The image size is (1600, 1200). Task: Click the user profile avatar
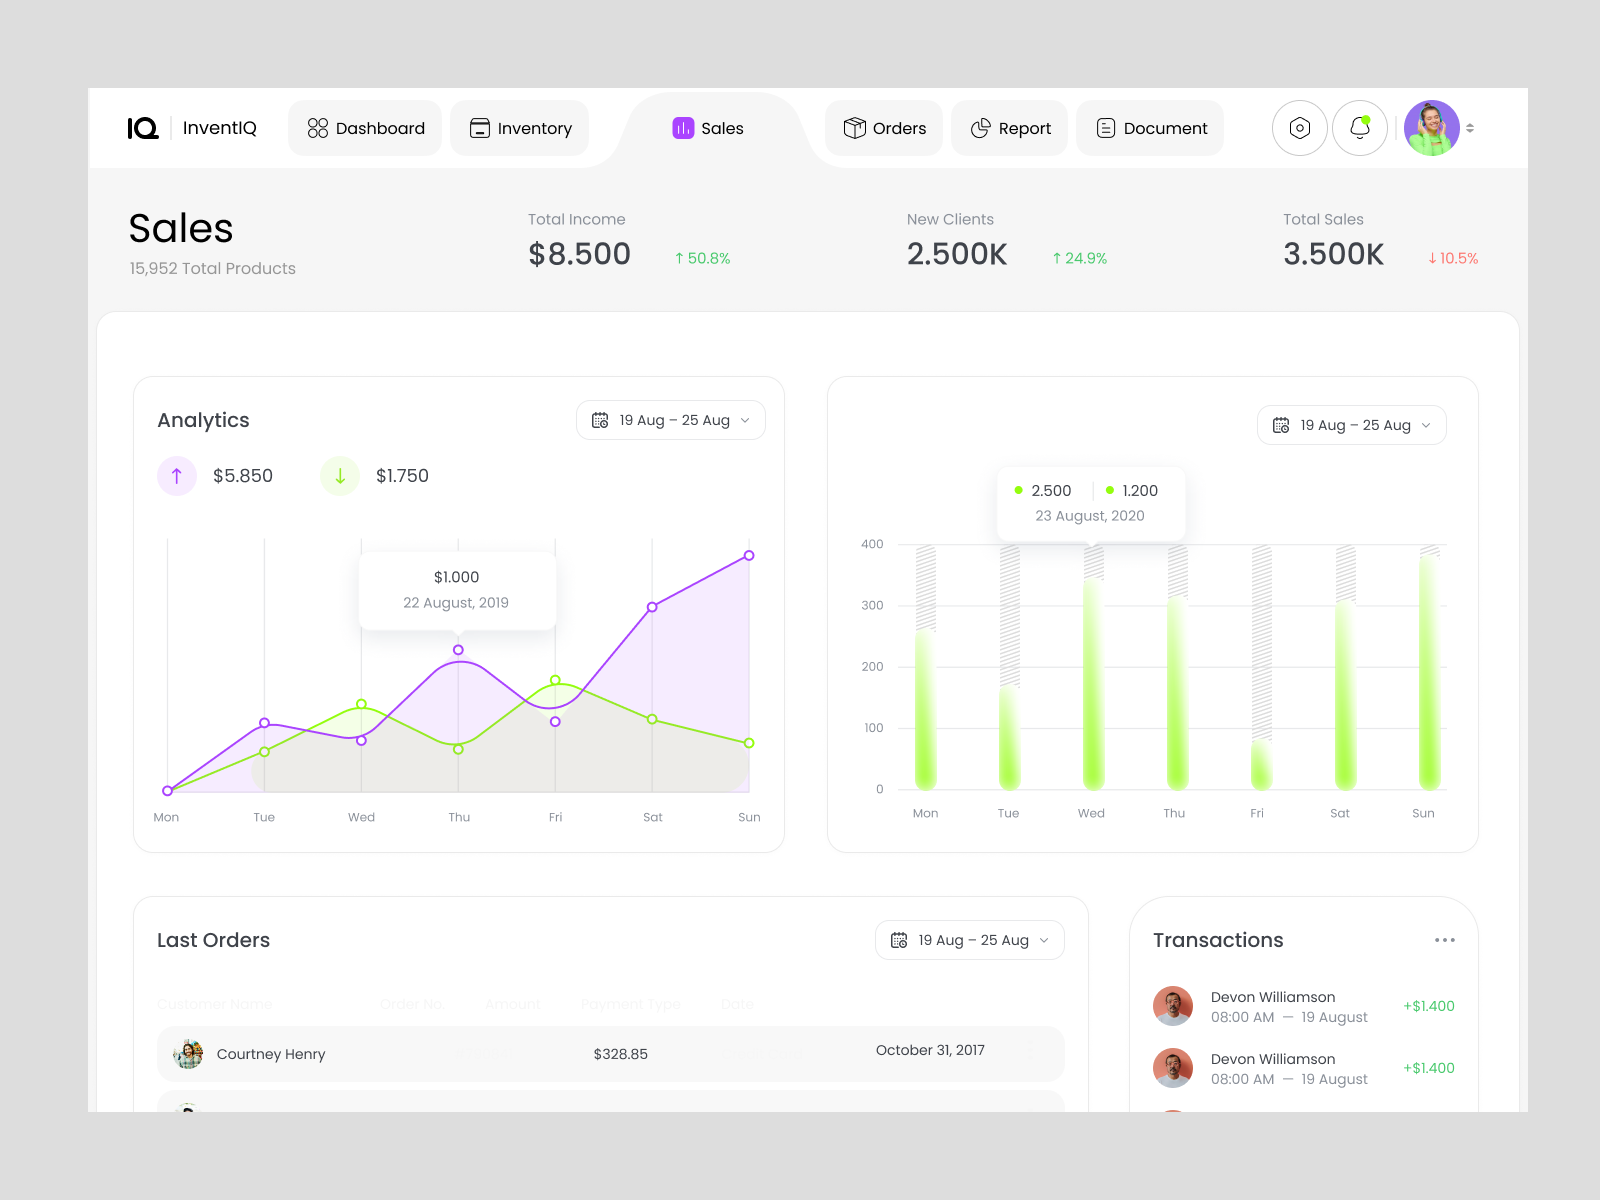(x=1432, y=128)
